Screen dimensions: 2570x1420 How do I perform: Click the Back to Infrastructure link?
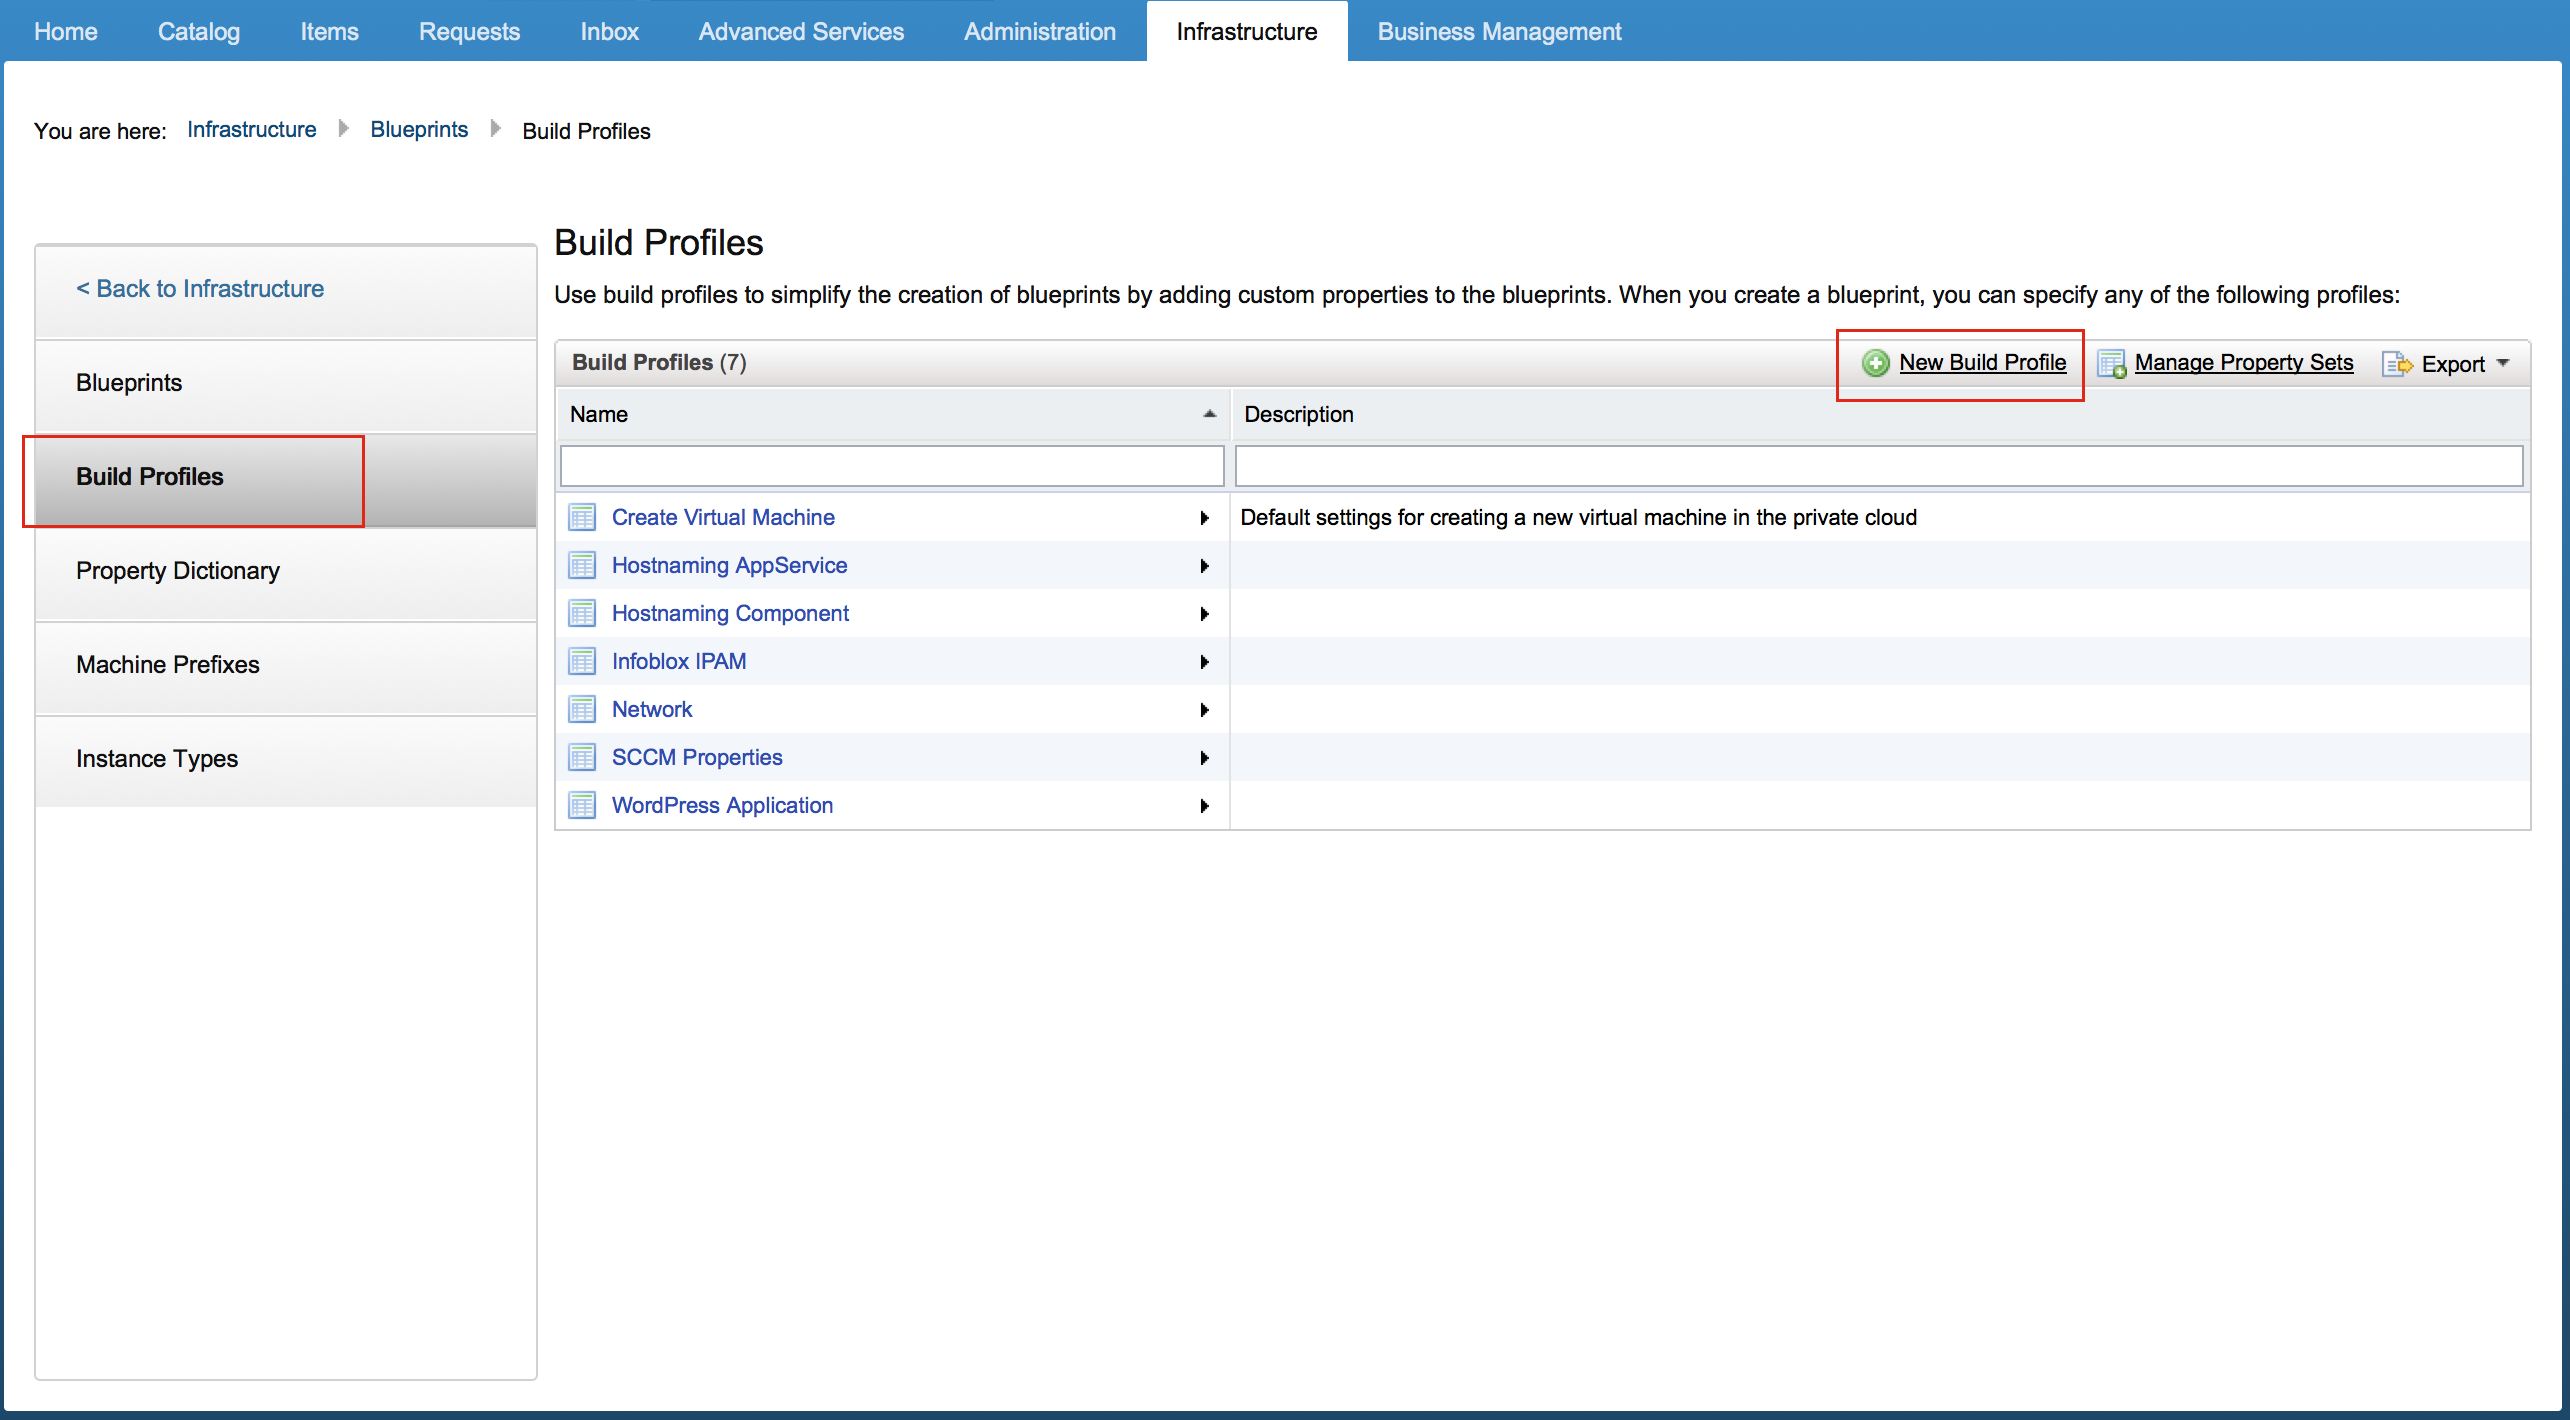[x=200, y=288]
